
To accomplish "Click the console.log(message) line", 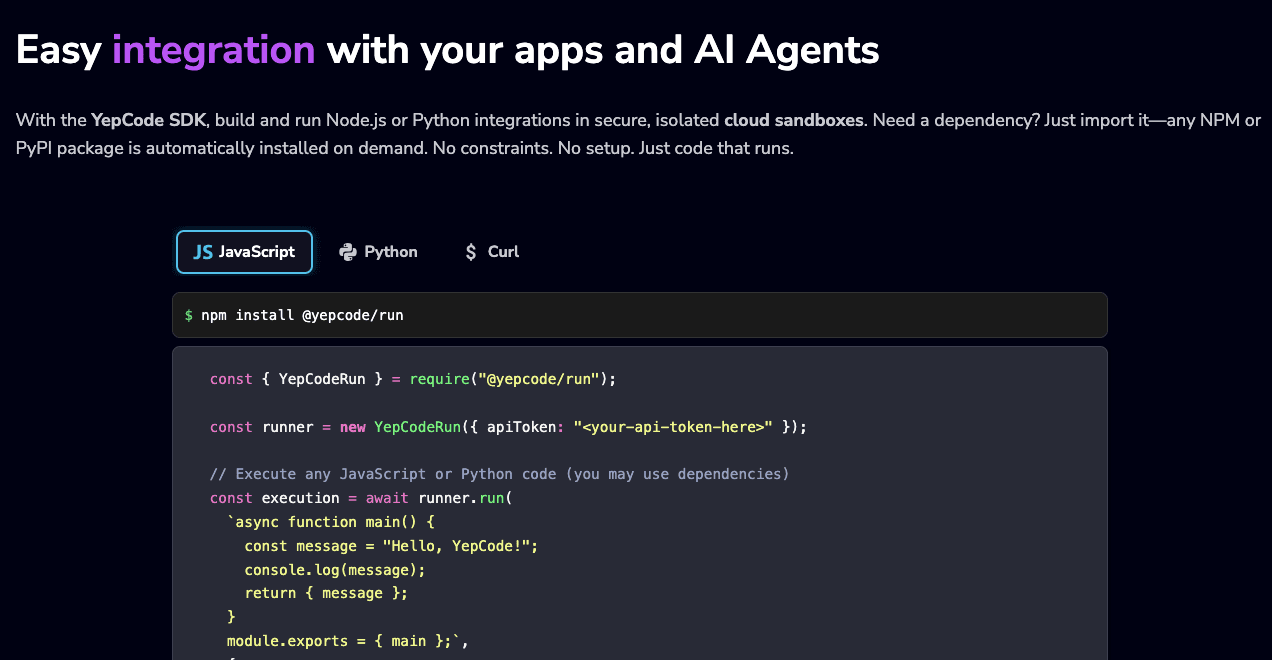I will [x=335, y=570].
